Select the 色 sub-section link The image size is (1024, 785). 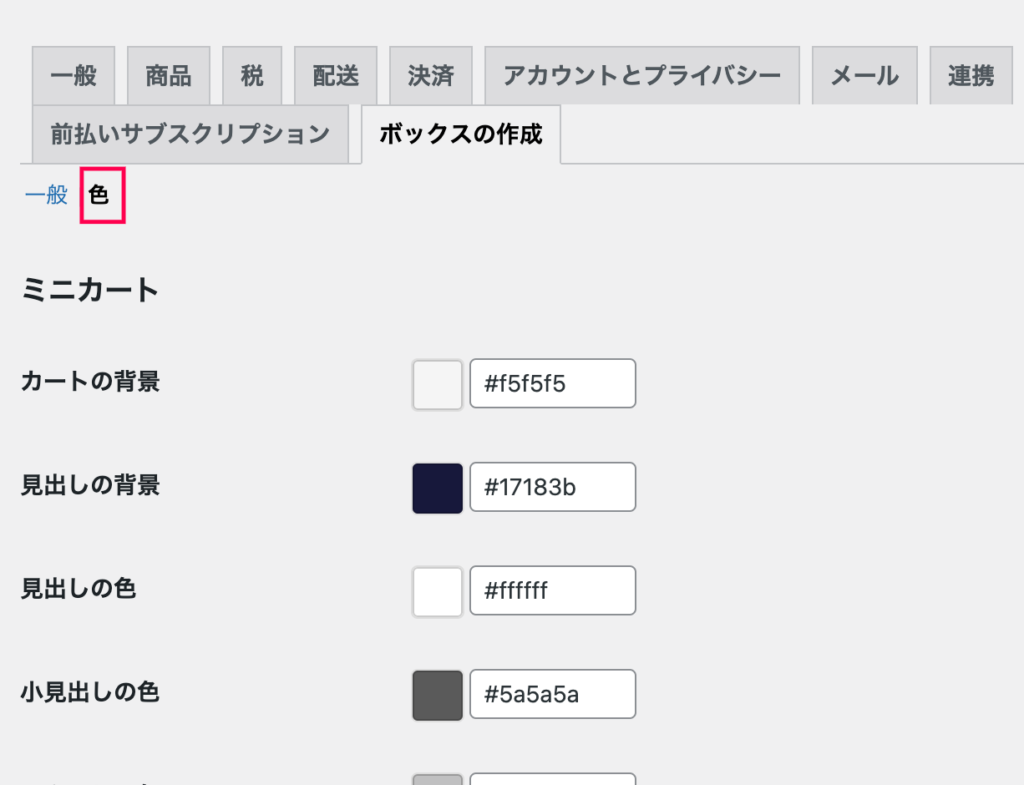point(99,195)
